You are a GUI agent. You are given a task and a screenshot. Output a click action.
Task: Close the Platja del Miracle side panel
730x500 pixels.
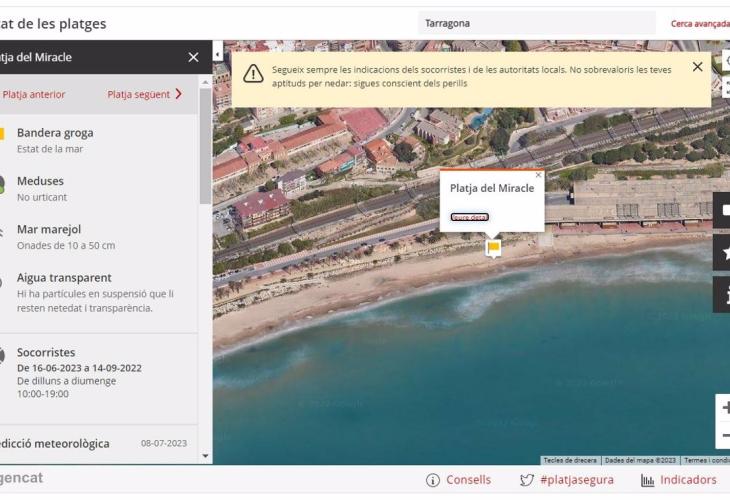pyautogui.click(x=193, y=58)
